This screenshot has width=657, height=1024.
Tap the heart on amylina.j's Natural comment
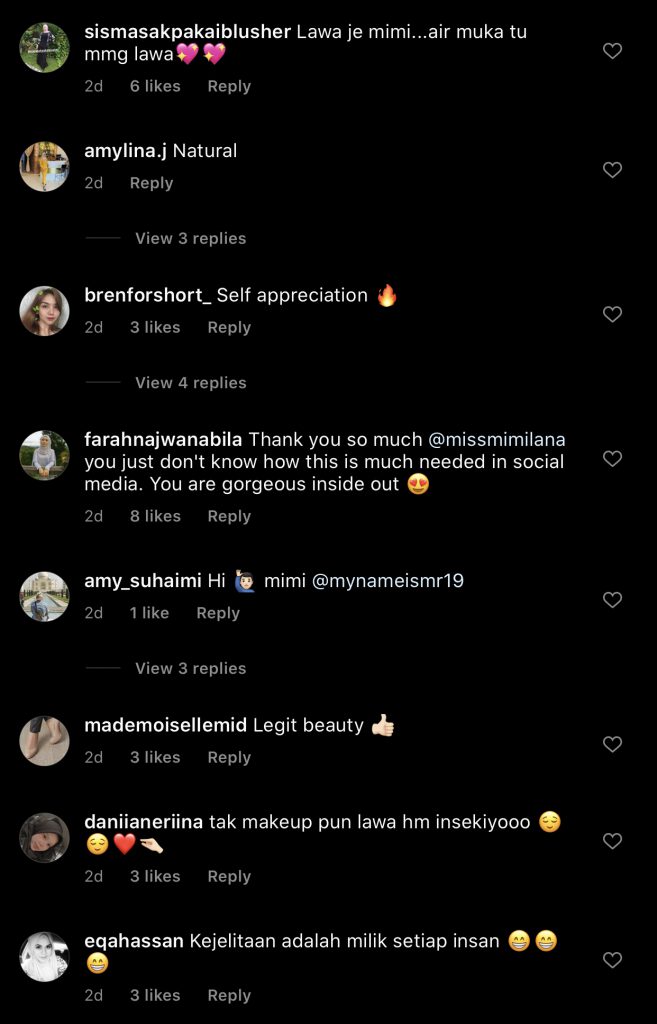click(x=613, y=170)
